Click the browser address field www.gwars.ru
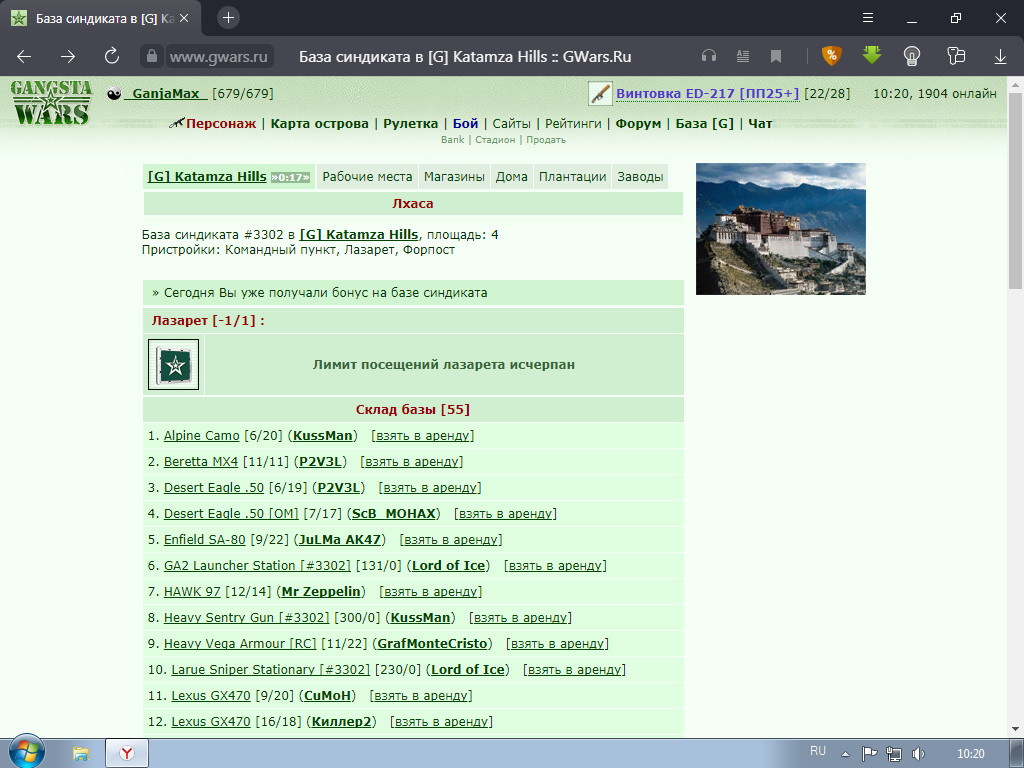The image size is (1024, 768). click(x=219, y=57)
